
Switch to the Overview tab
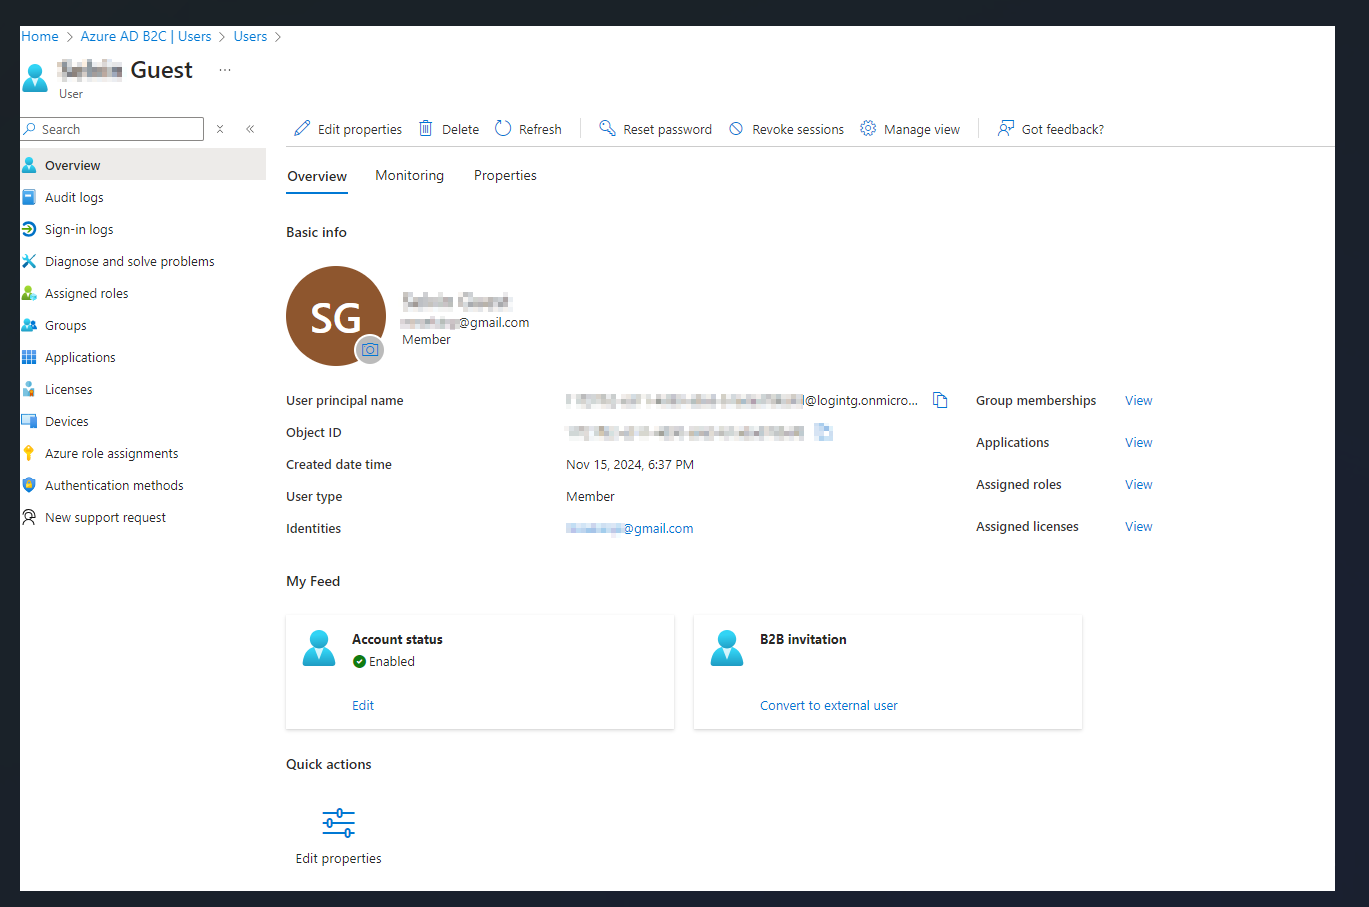(x=317, y=176)
